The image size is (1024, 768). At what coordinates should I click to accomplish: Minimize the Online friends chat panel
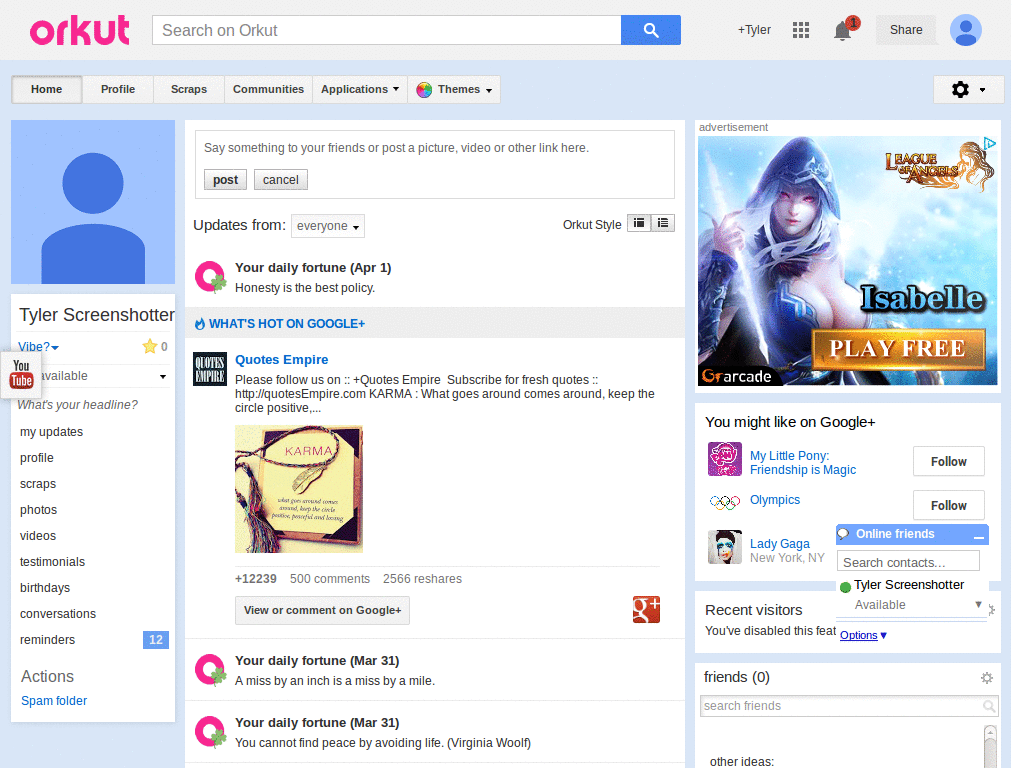click(979, 535)
